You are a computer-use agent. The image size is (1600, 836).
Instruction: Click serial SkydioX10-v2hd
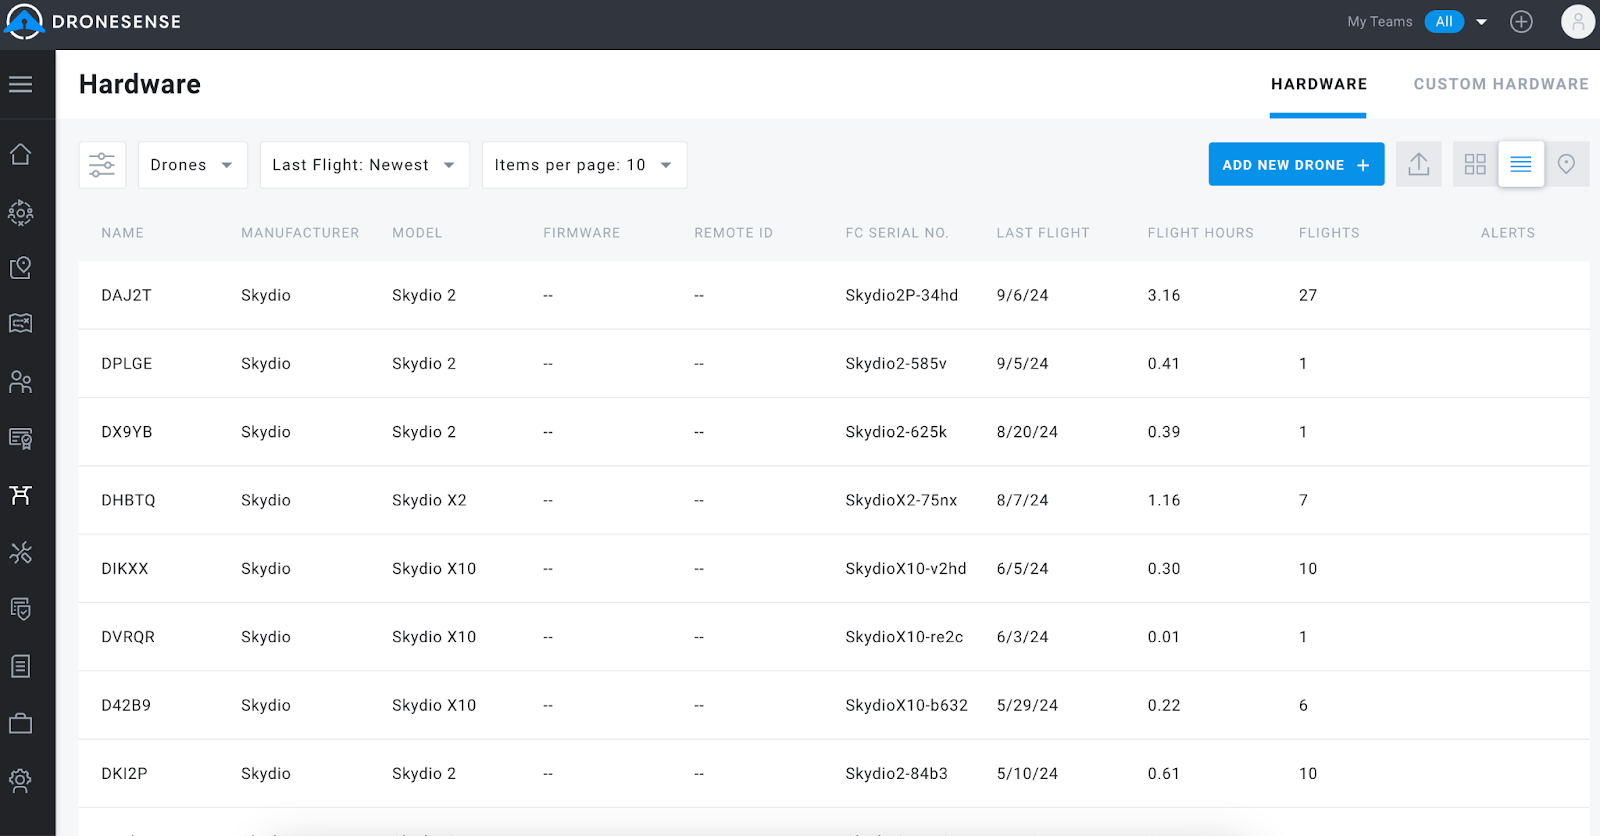coord(906,569)
